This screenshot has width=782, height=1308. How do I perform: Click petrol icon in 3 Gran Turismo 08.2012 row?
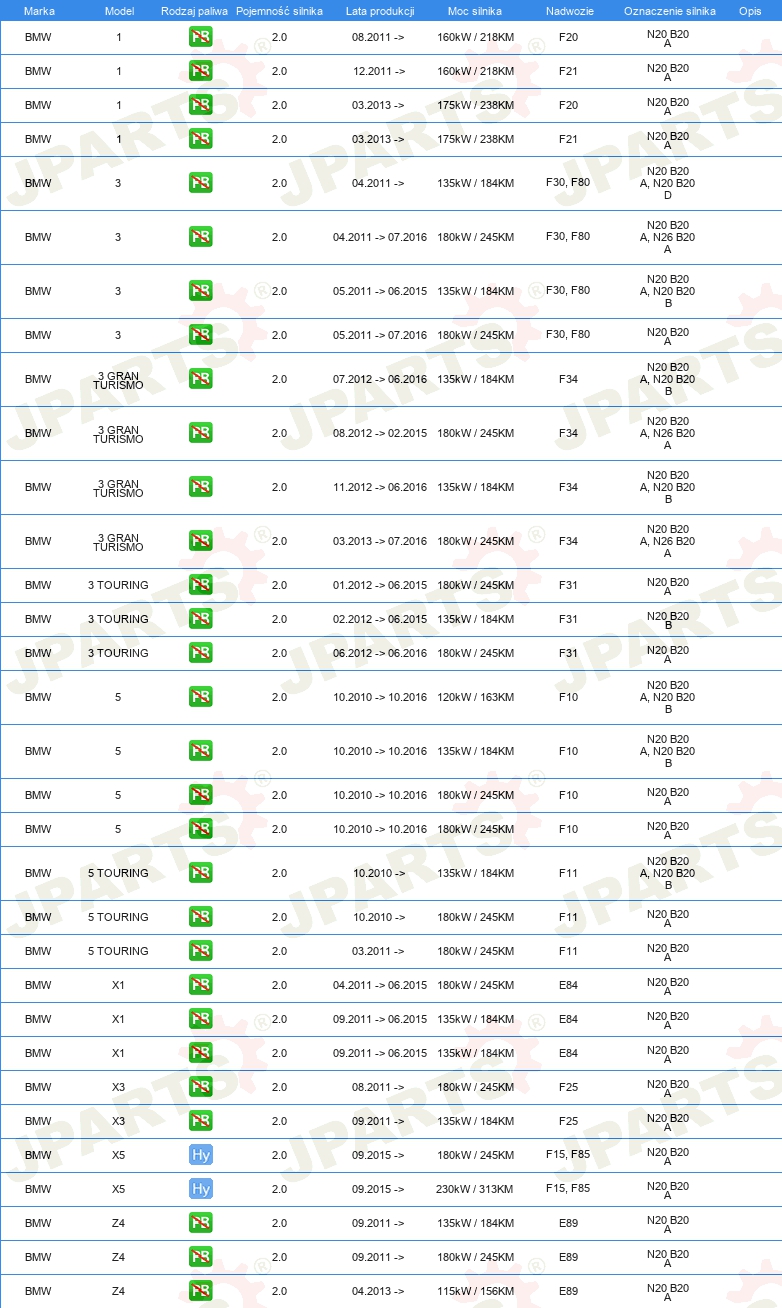pos(201,433)
